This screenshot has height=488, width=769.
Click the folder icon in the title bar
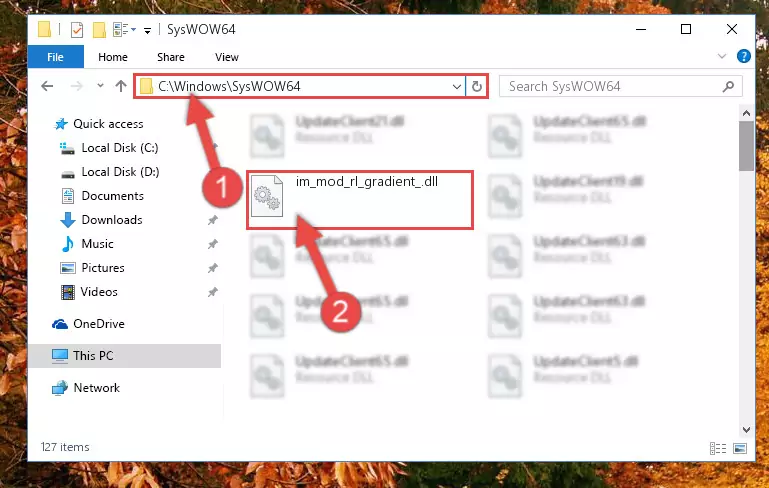pyautogui.click(x=45, y=29)
